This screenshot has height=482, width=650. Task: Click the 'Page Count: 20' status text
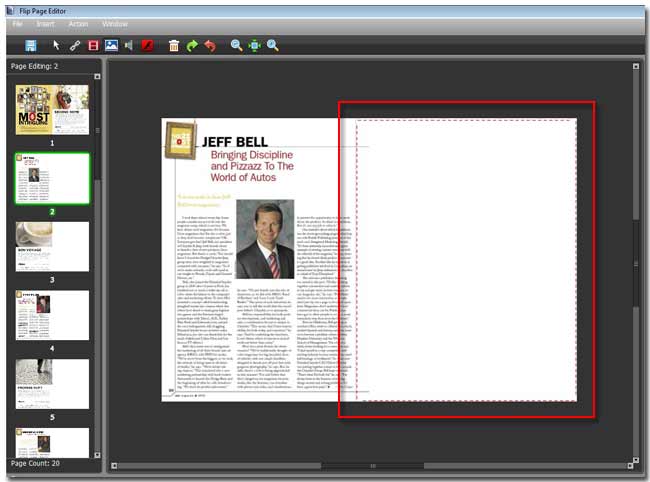pyautogui.click(x=35, y=463)
